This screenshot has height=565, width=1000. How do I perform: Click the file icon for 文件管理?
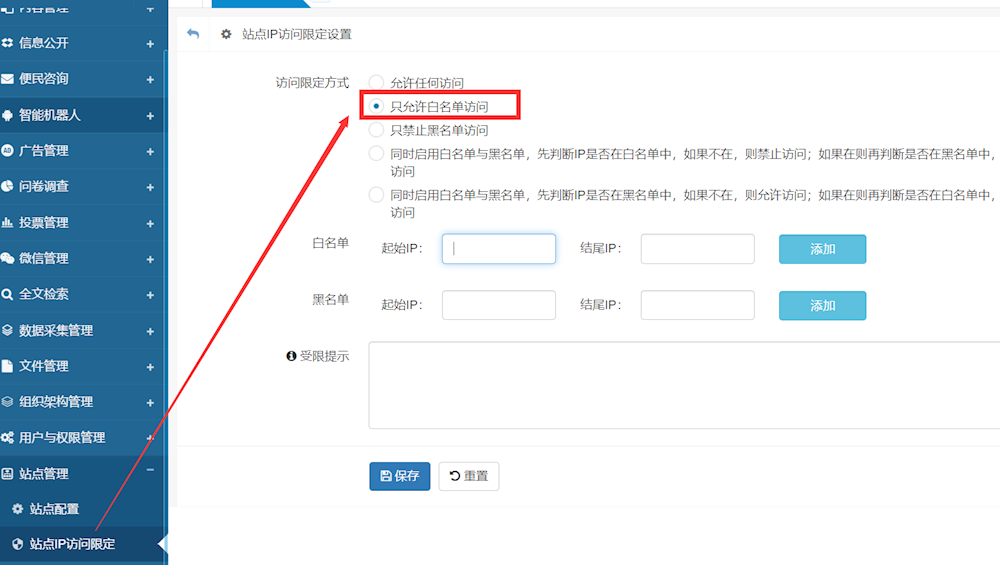pos(8,366)
